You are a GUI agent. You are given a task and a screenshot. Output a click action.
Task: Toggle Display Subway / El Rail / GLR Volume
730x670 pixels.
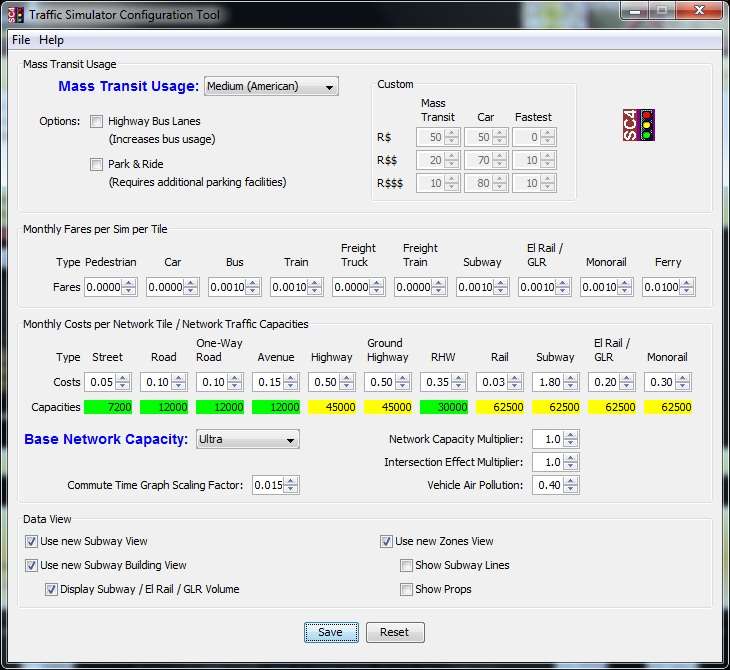pos(51,589)
